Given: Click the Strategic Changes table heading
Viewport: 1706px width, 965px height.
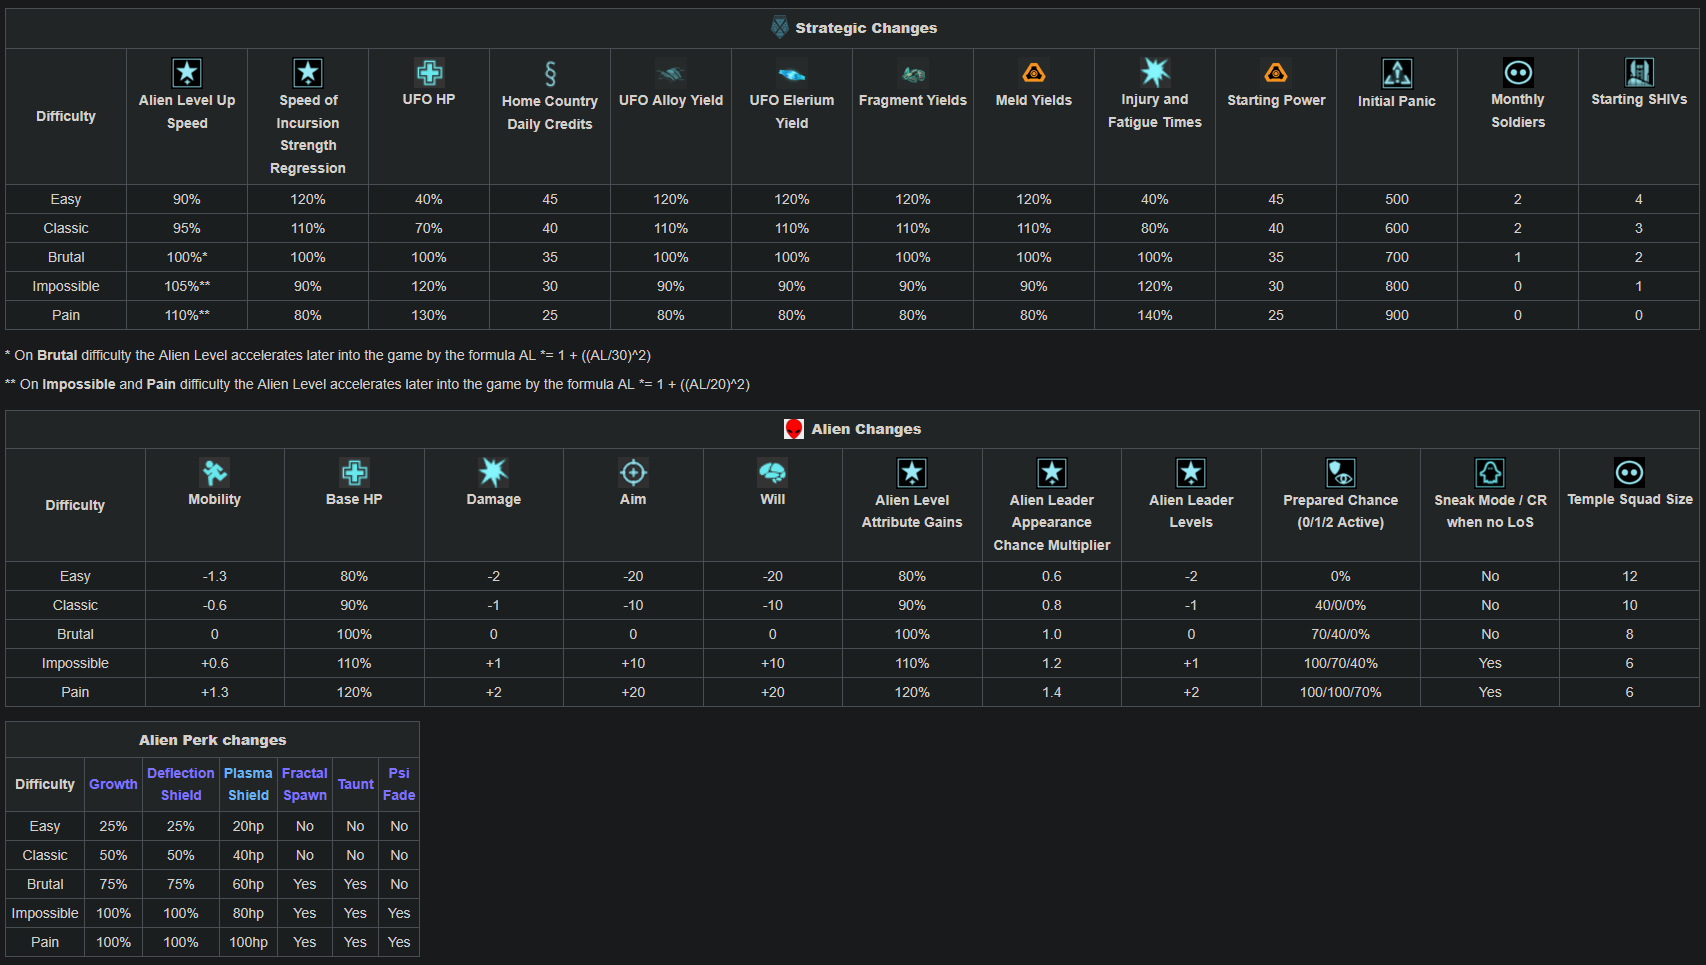Looking at the screenshot, I should pyautogui.click(x=866, y=28).
